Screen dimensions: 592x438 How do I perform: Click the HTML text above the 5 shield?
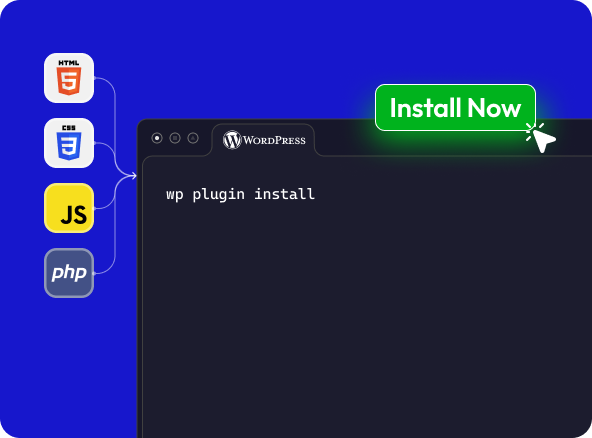point(69,63)
